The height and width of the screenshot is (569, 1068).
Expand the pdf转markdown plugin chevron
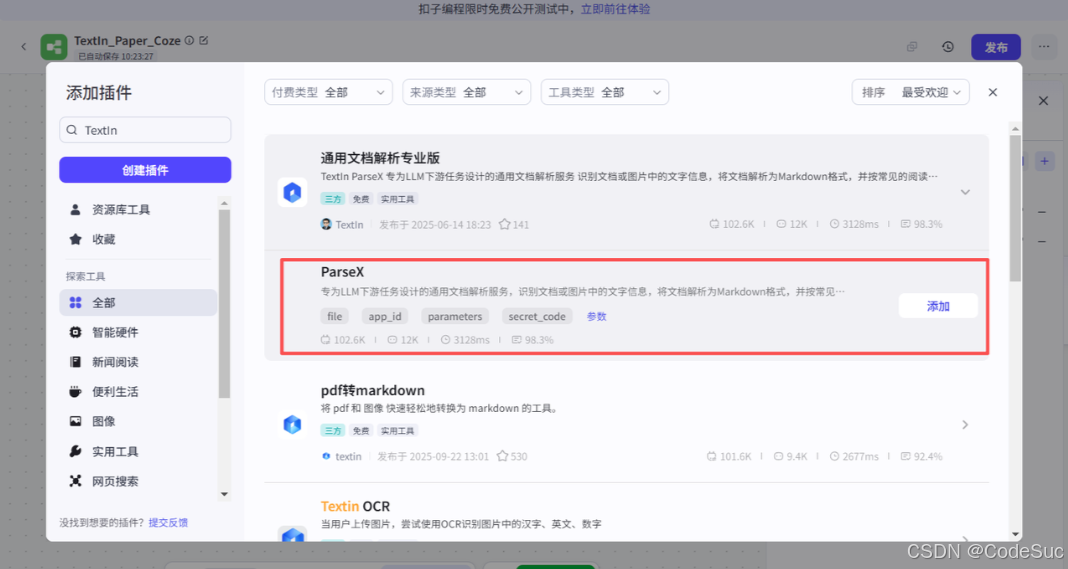click(x=965, y=425)
